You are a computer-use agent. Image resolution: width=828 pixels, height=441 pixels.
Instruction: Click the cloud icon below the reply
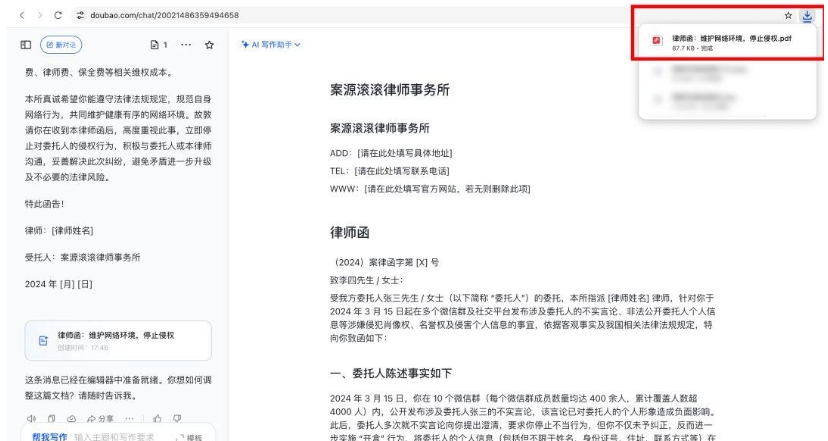click(x=71, y=418)
